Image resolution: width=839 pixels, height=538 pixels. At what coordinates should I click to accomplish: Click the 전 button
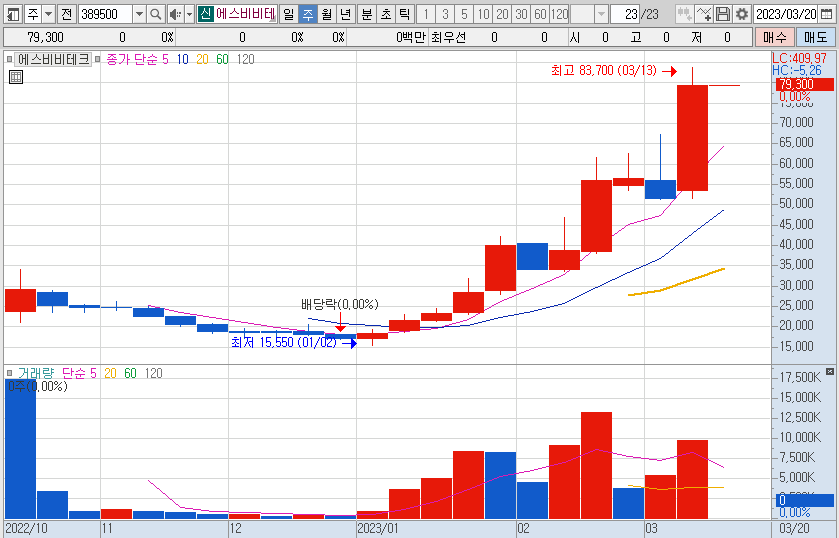click(x=66, y=14)
